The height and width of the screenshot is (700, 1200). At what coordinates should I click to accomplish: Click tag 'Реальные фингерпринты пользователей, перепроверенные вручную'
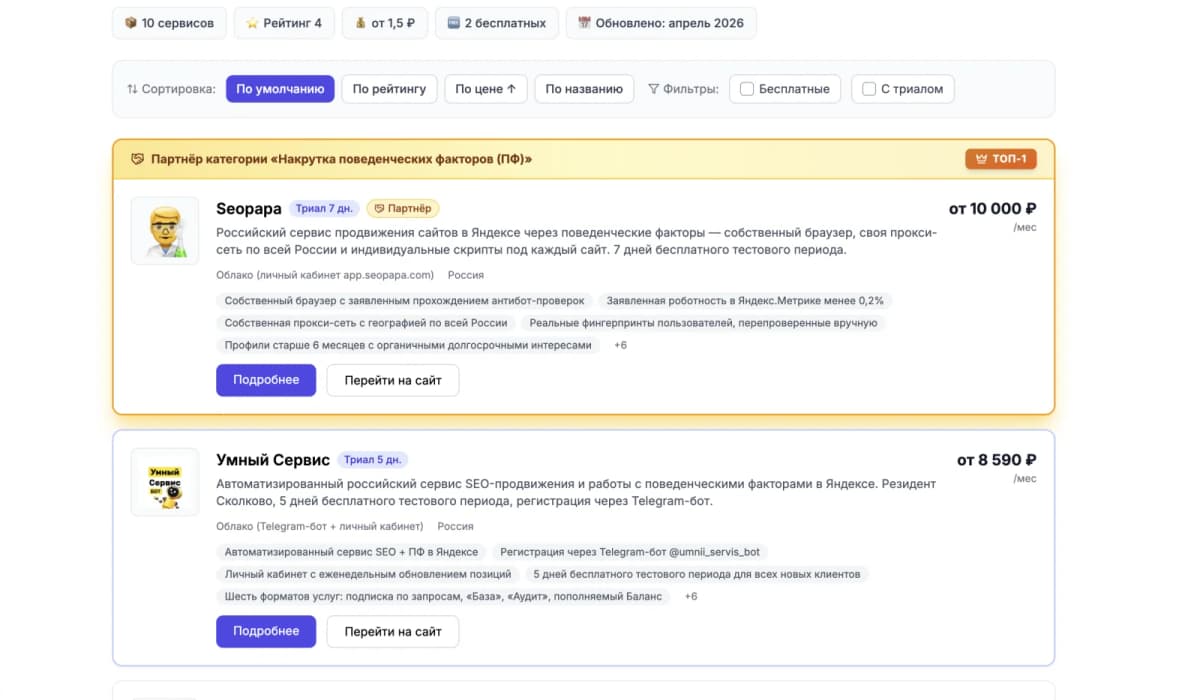coord(703,323)
